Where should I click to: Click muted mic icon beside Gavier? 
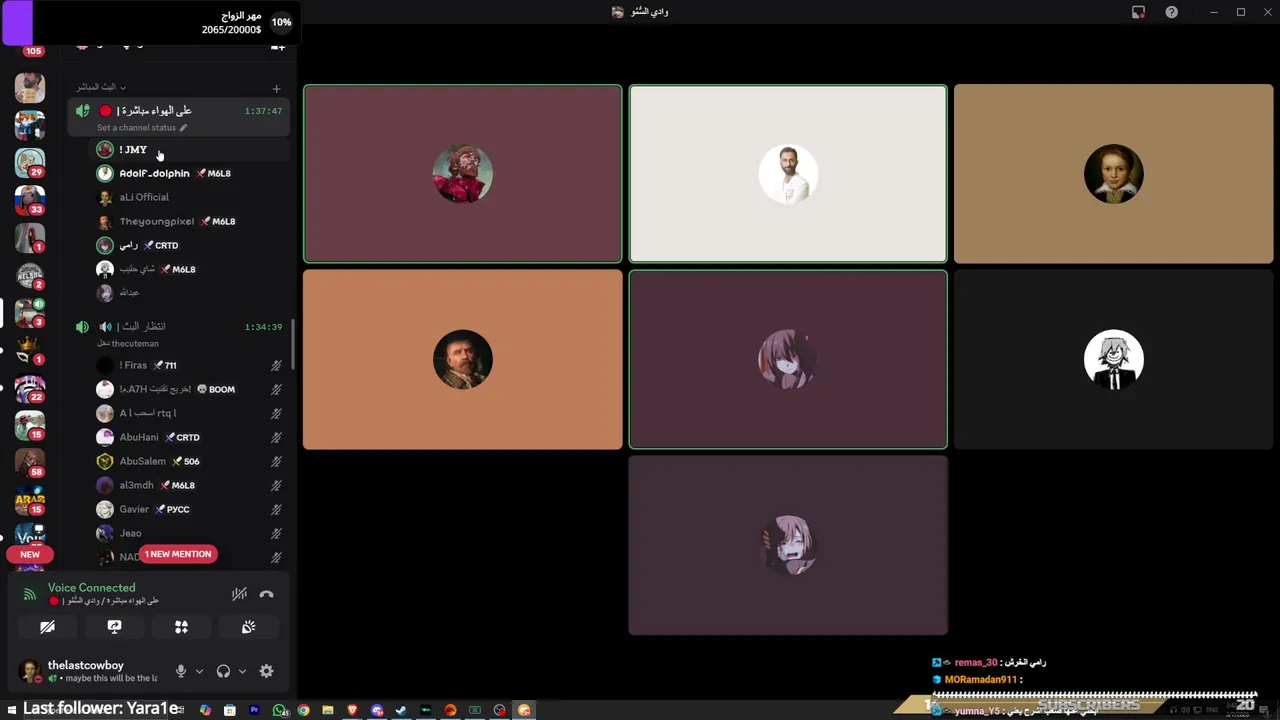[276, 510]
